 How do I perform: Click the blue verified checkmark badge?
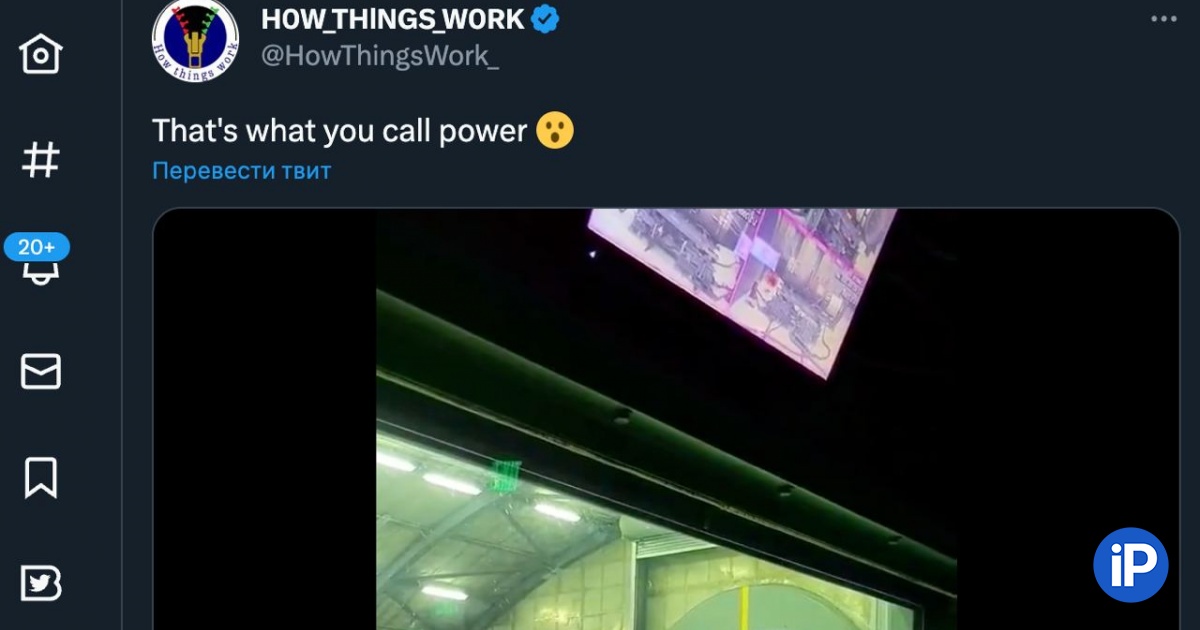pos(545,19)
